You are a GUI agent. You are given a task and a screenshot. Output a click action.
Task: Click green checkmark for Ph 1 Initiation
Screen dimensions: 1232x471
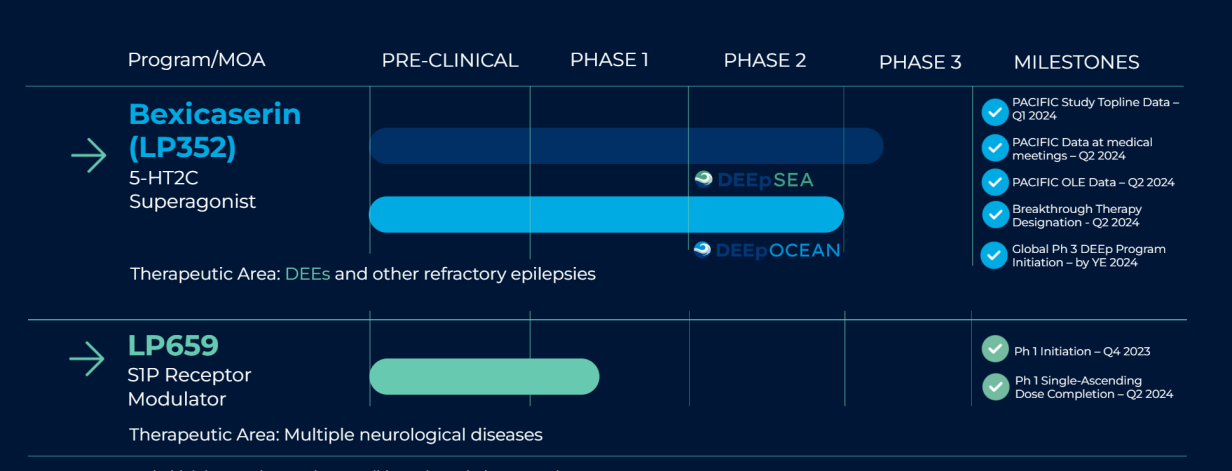(995, 349)
